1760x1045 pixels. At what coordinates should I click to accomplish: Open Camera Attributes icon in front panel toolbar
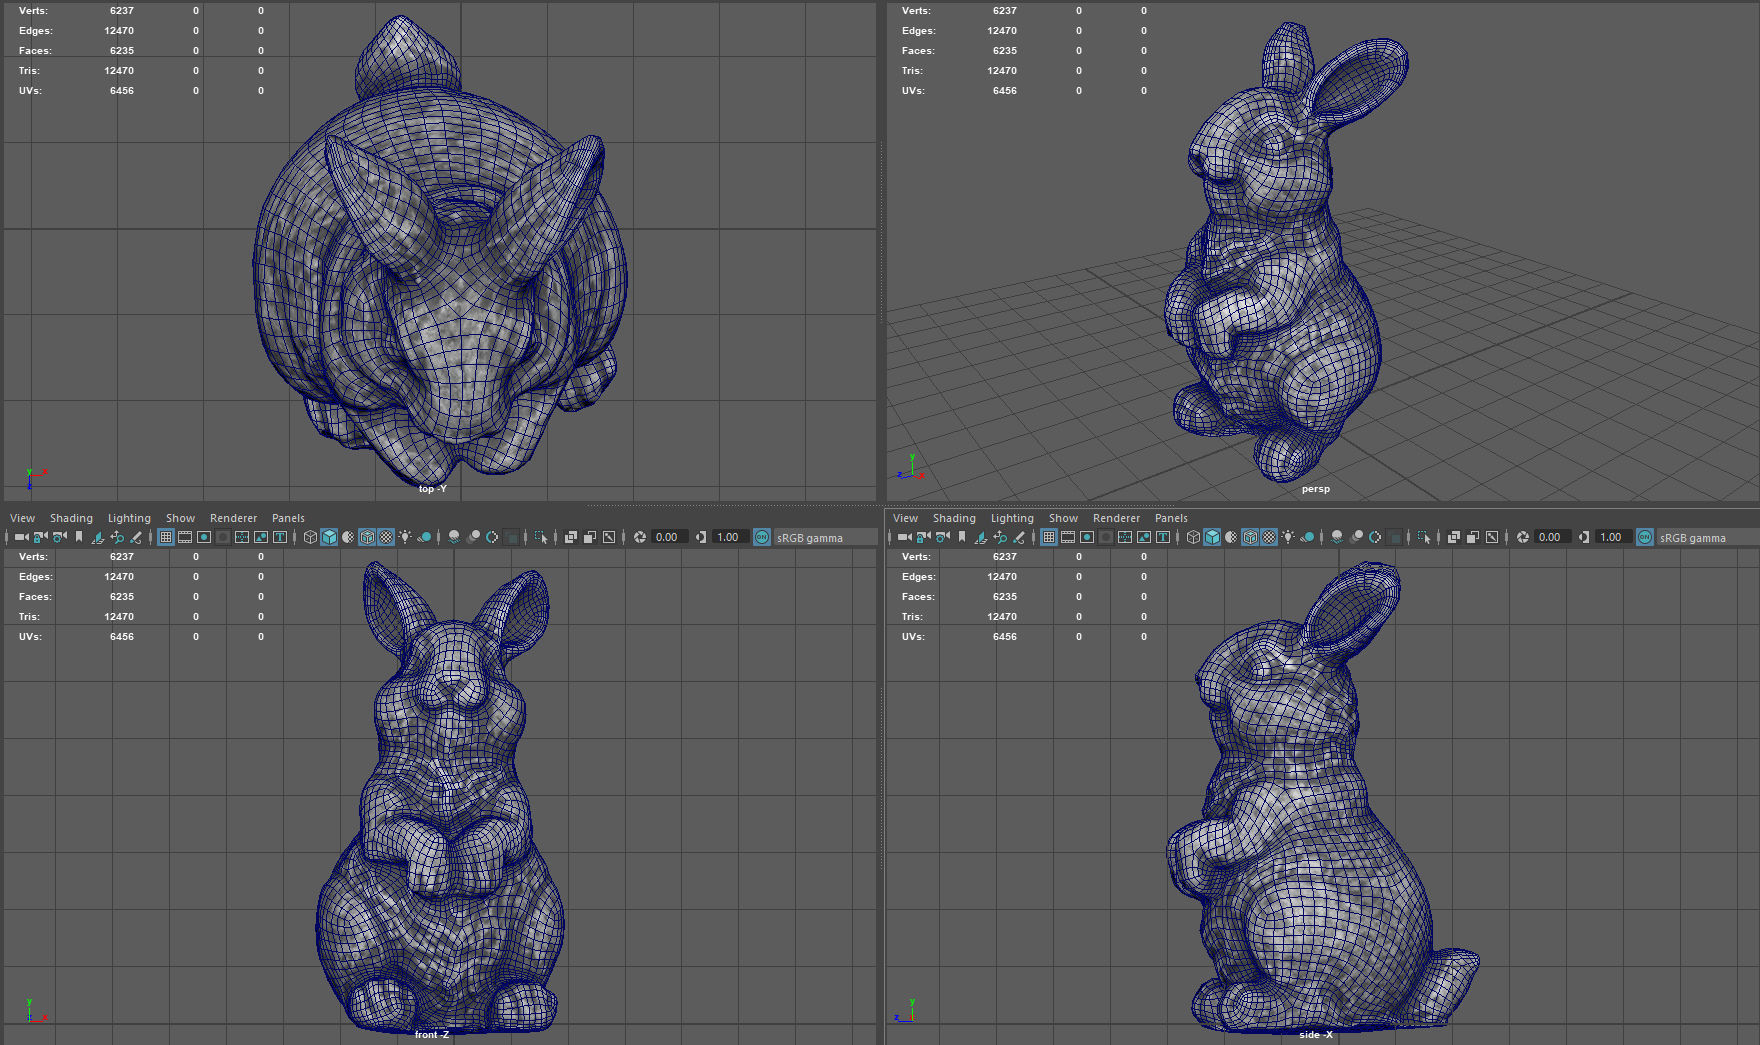point(60,537)
